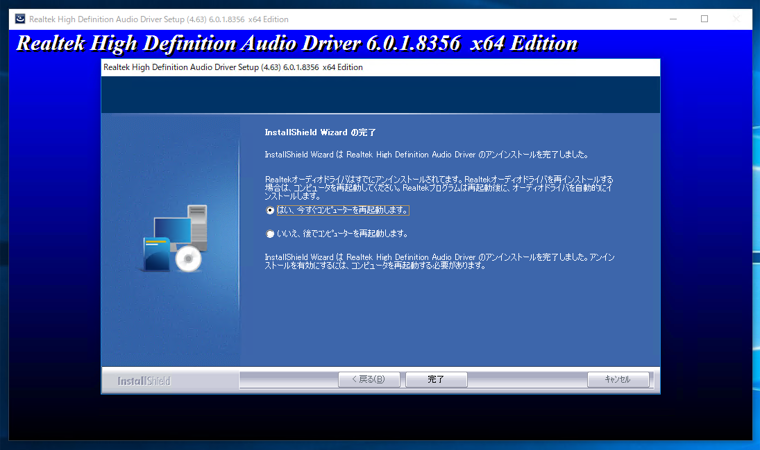760x450 pixels.
Task: Click the first uninstall completed message line
Action: coord(427,155)
